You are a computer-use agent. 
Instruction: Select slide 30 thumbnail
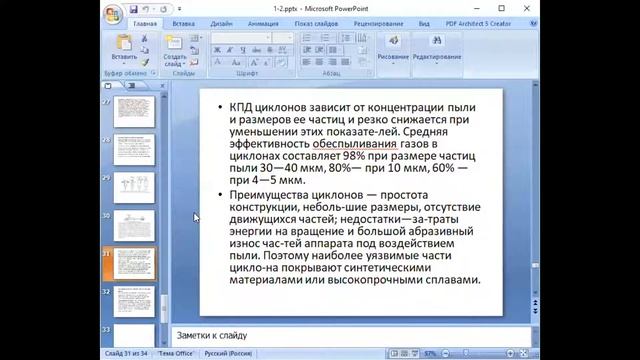(x=134, y=226)
